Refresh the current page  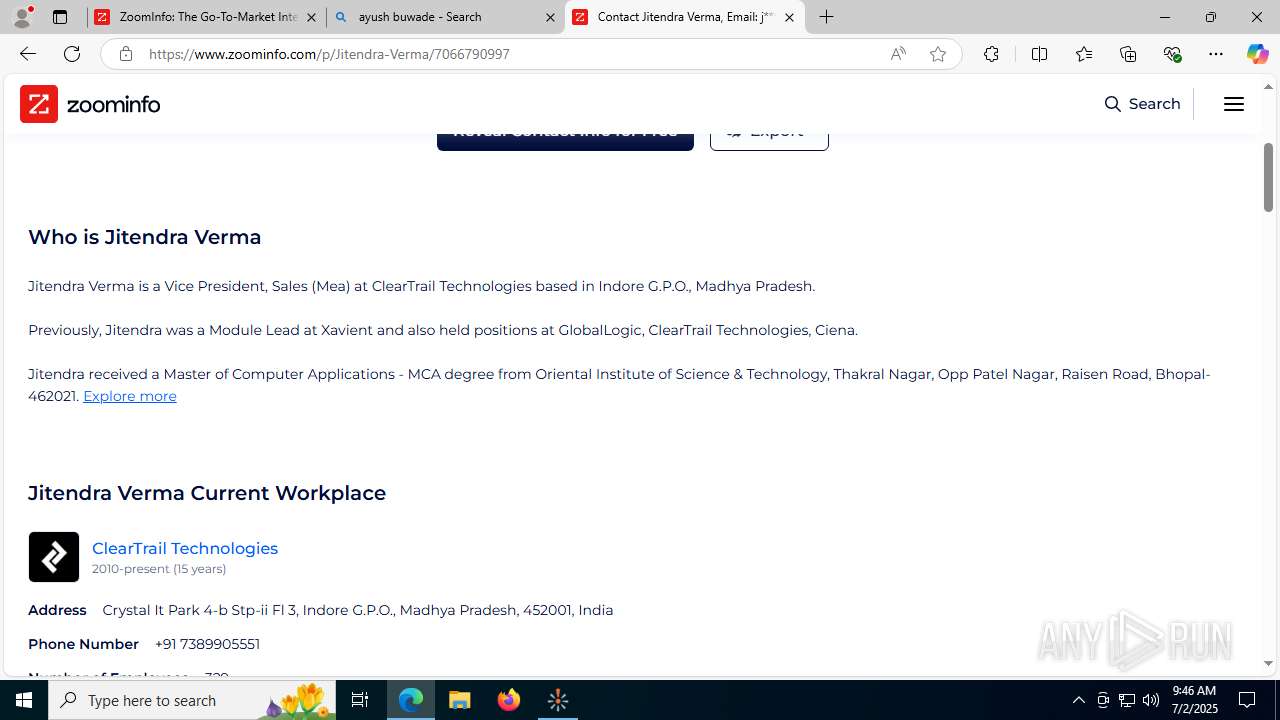click(x=72, y=54)
